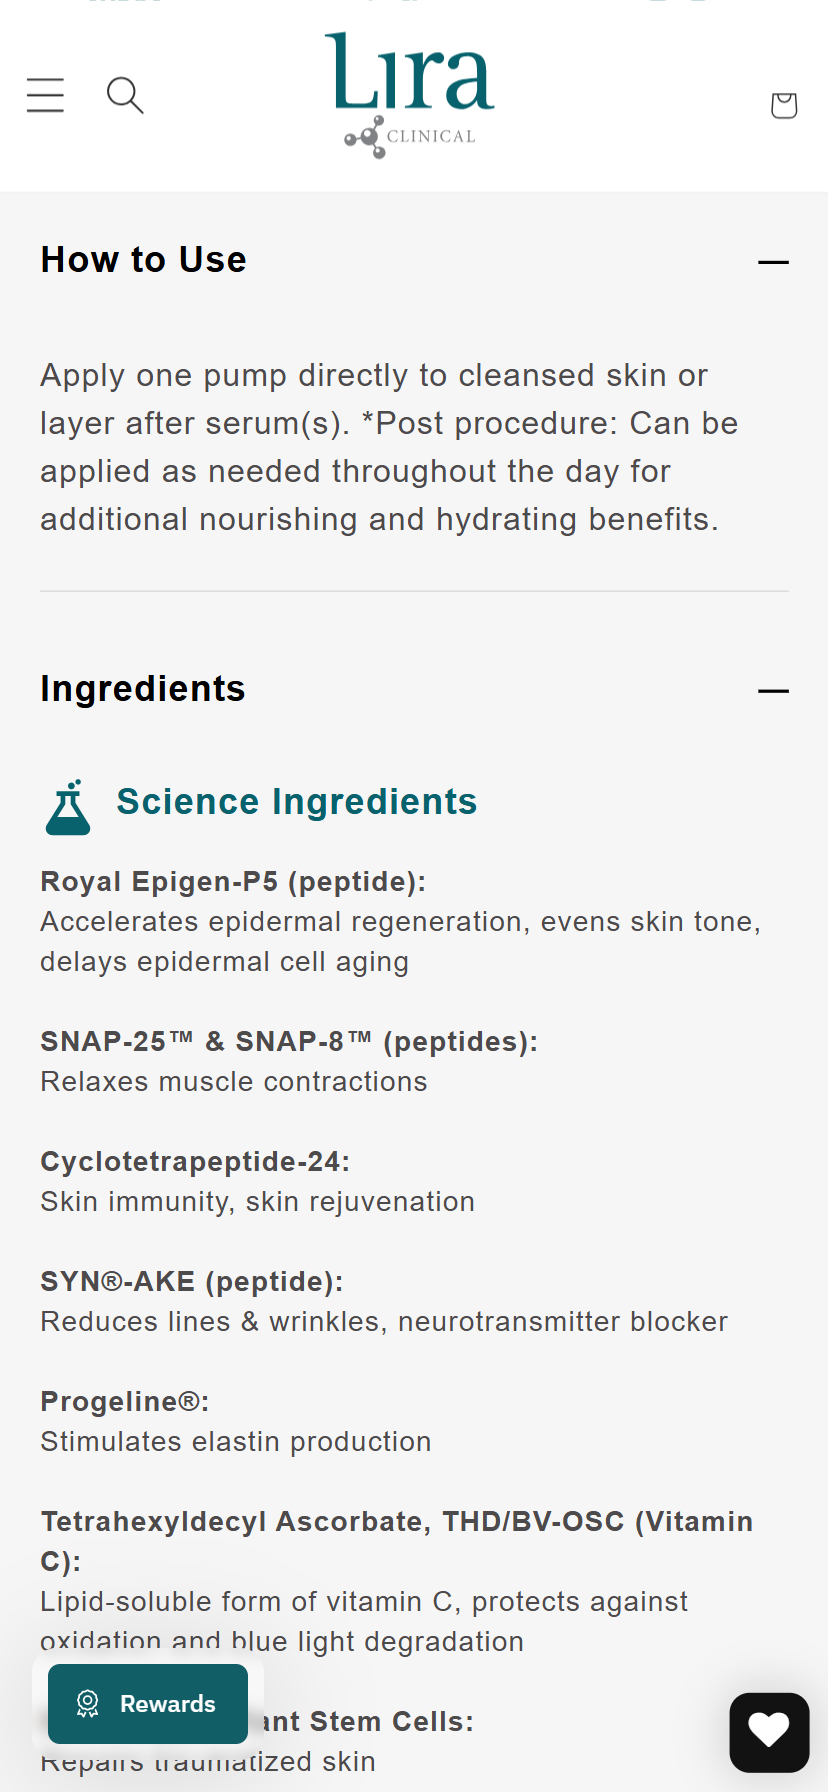Click the How to Use heading

[x=144, y=260]
